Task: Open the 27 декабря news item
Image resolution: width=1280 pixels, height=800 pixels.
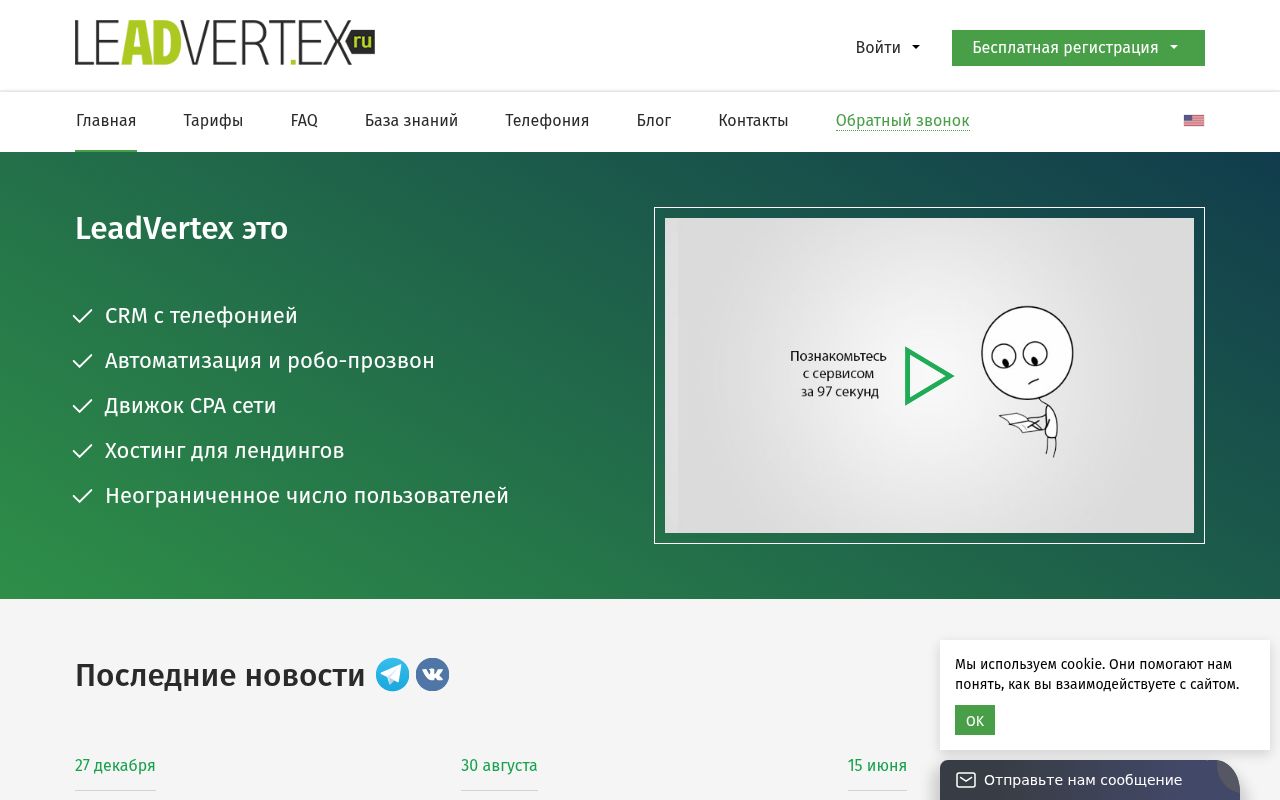Action: point(115,766)
